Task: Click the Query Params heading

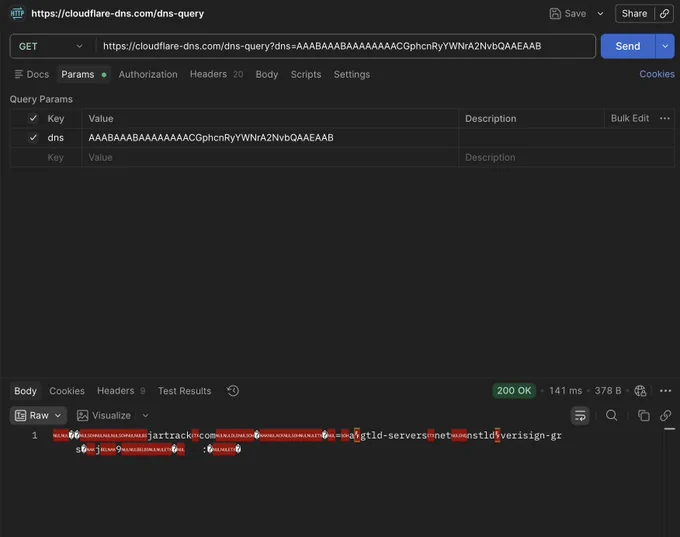Action: (x=41, y=99)
